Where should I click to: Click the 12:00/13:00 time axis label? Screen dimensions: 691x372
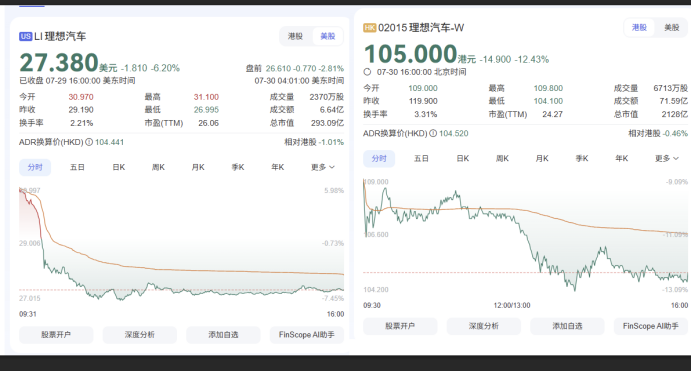point(512,305)
